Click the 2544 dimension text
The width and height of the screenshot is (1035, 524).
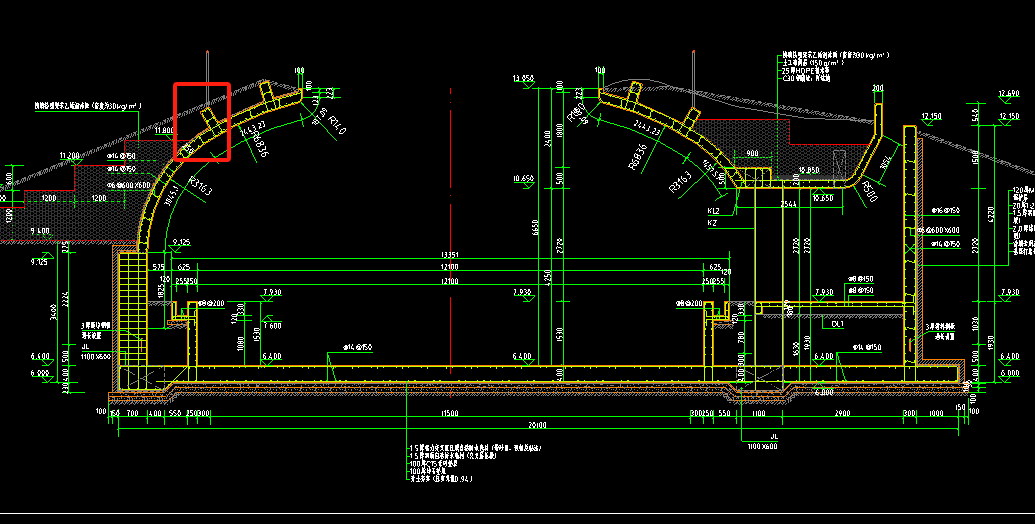click(788, 204)
